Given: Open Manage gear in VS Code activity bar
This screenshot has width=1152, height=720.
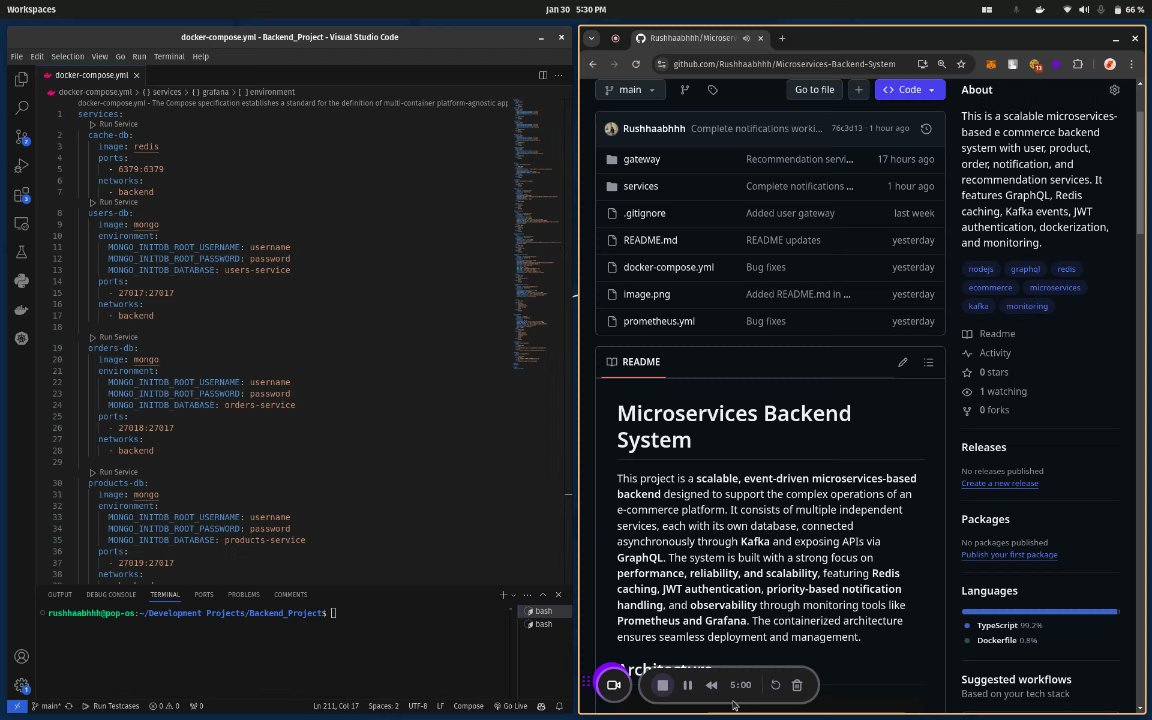Looking at the screenshot, I should (x=21, y=685).
